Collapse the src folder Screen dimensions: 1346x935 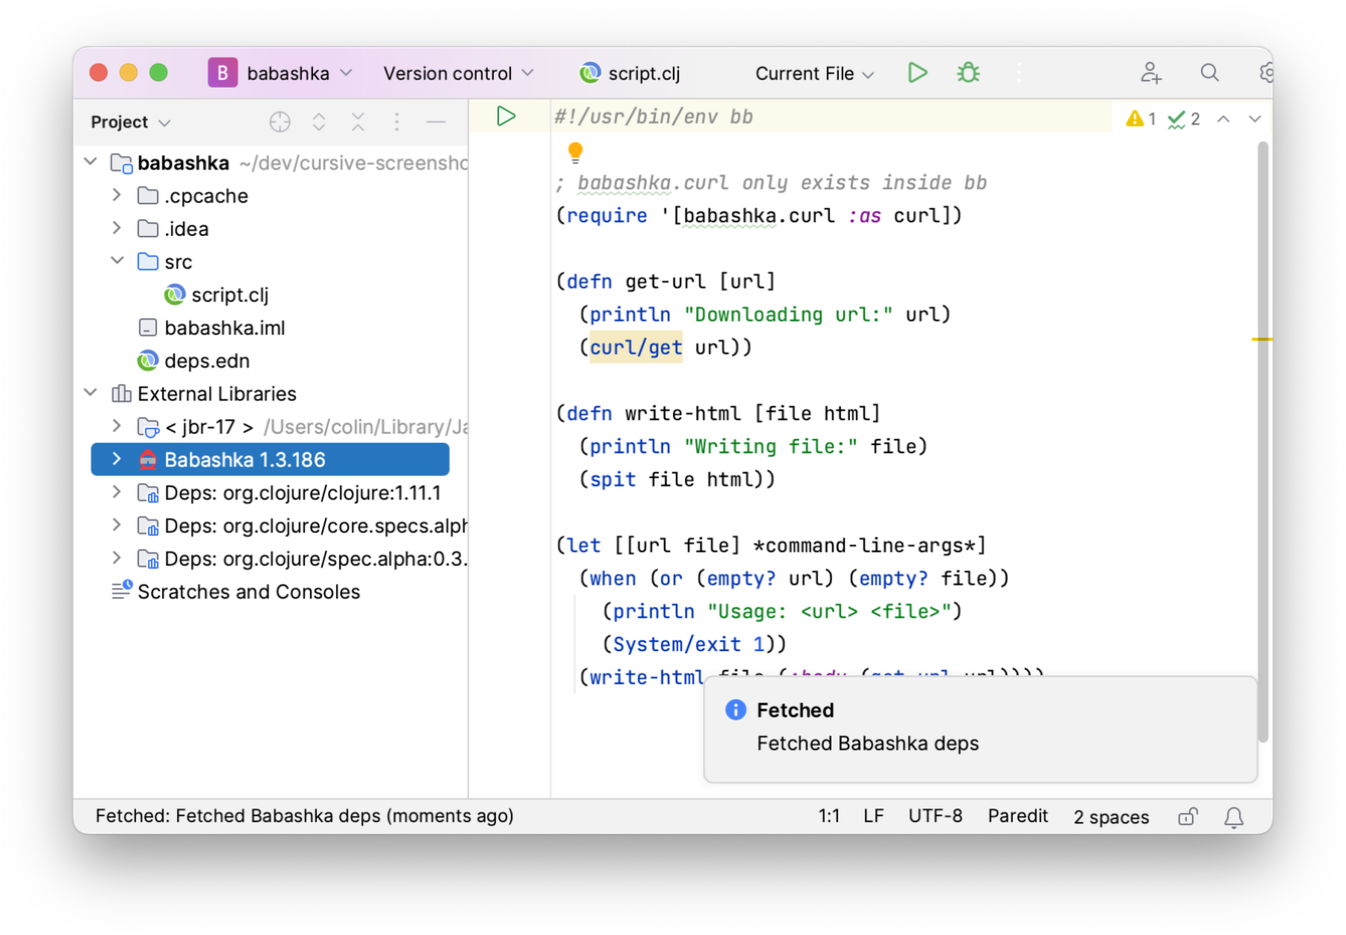117,261
